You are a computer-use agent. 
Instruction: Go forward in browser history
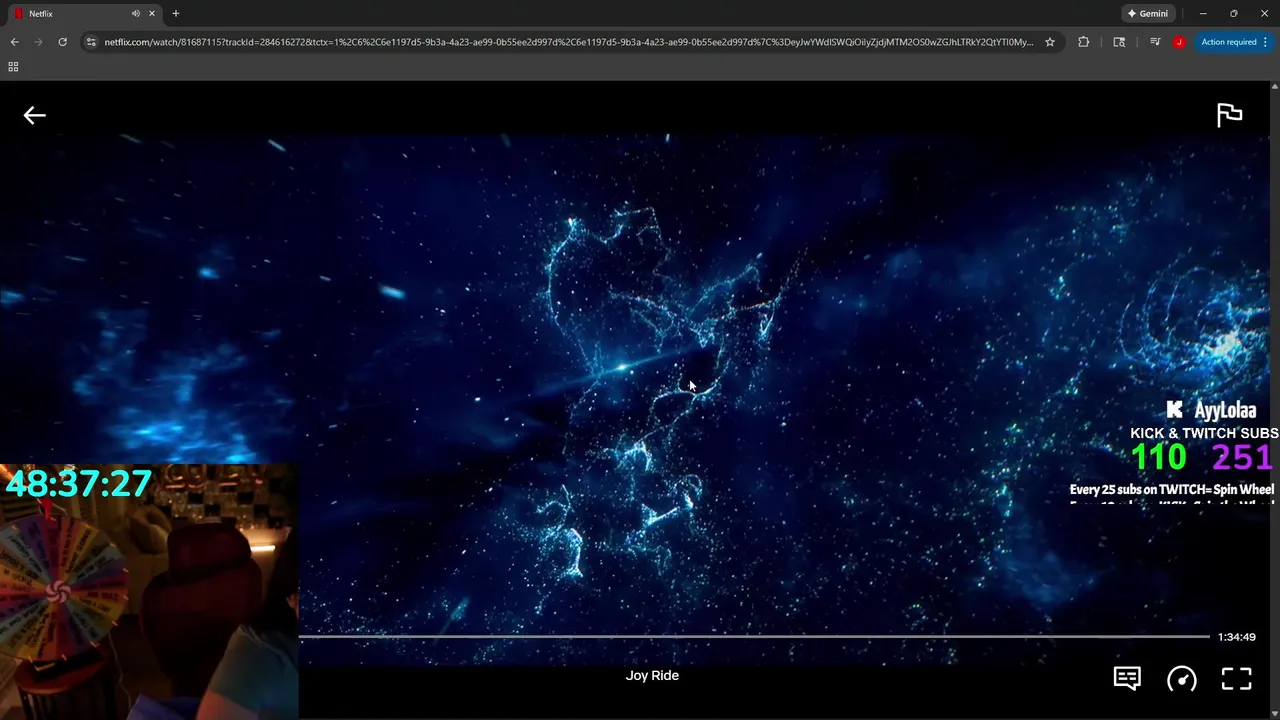38,42
